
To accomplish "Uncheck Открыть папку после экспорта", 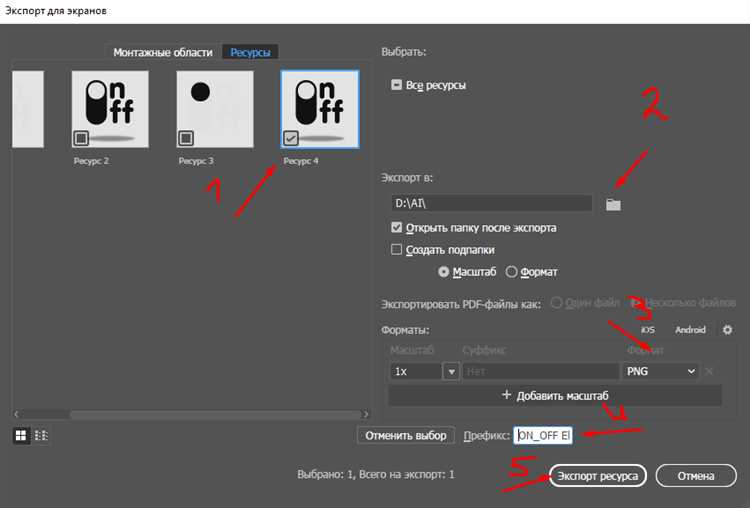I will click(x=396, y=227).
